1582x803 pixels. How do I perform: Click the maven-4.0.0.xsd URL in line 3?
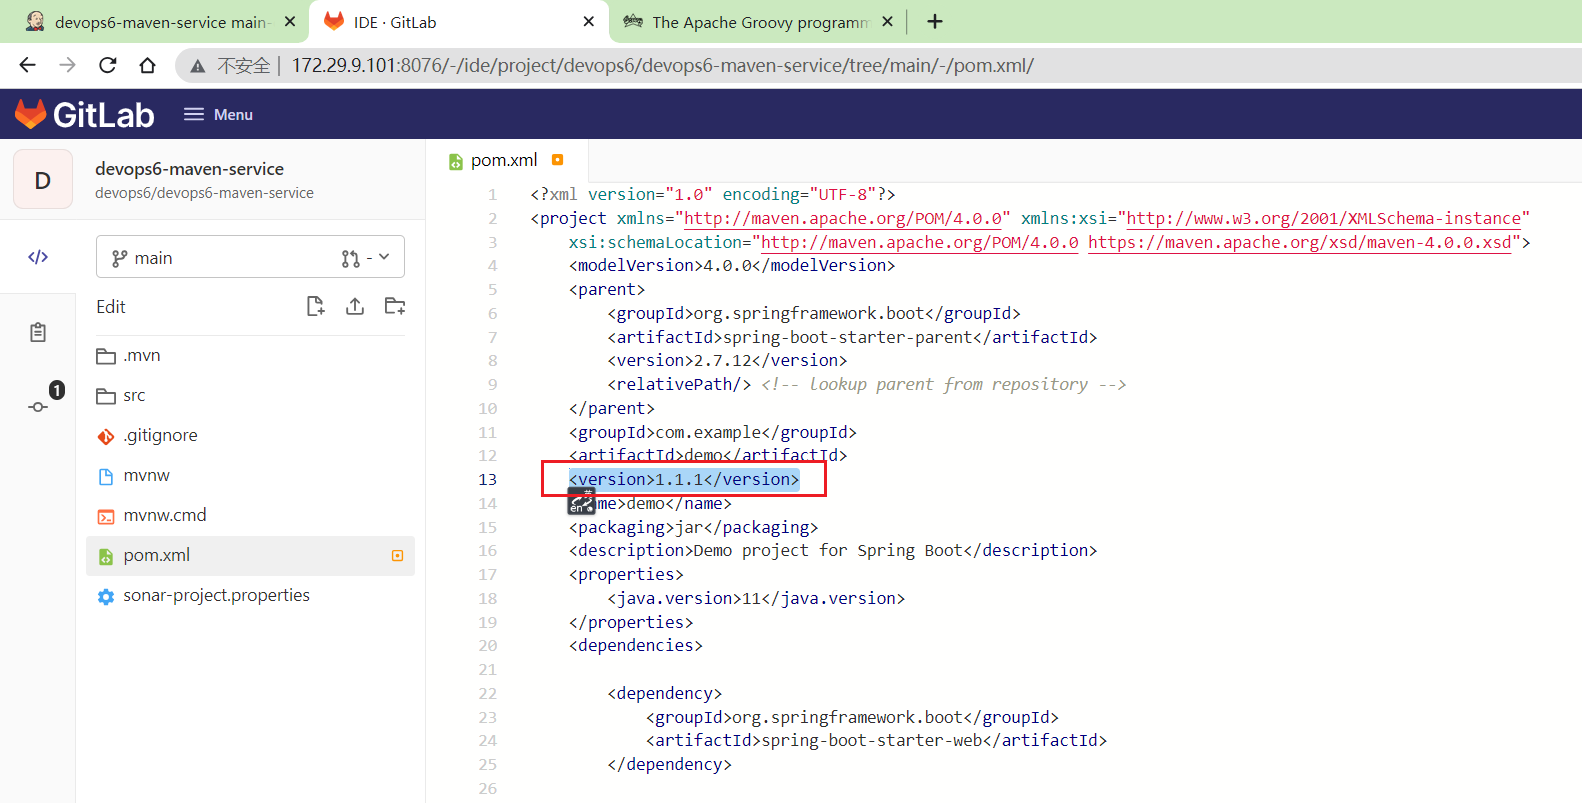pos(1300,242)
